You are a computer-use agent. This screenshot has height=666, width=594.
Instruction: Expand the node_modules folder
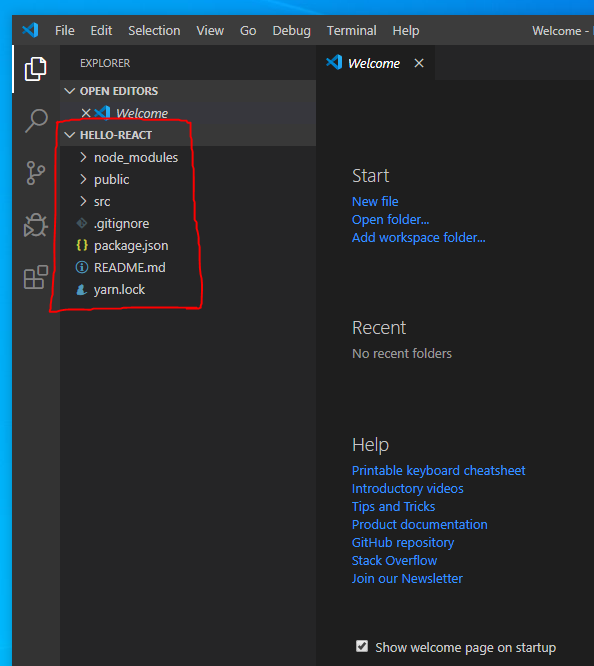83,158
